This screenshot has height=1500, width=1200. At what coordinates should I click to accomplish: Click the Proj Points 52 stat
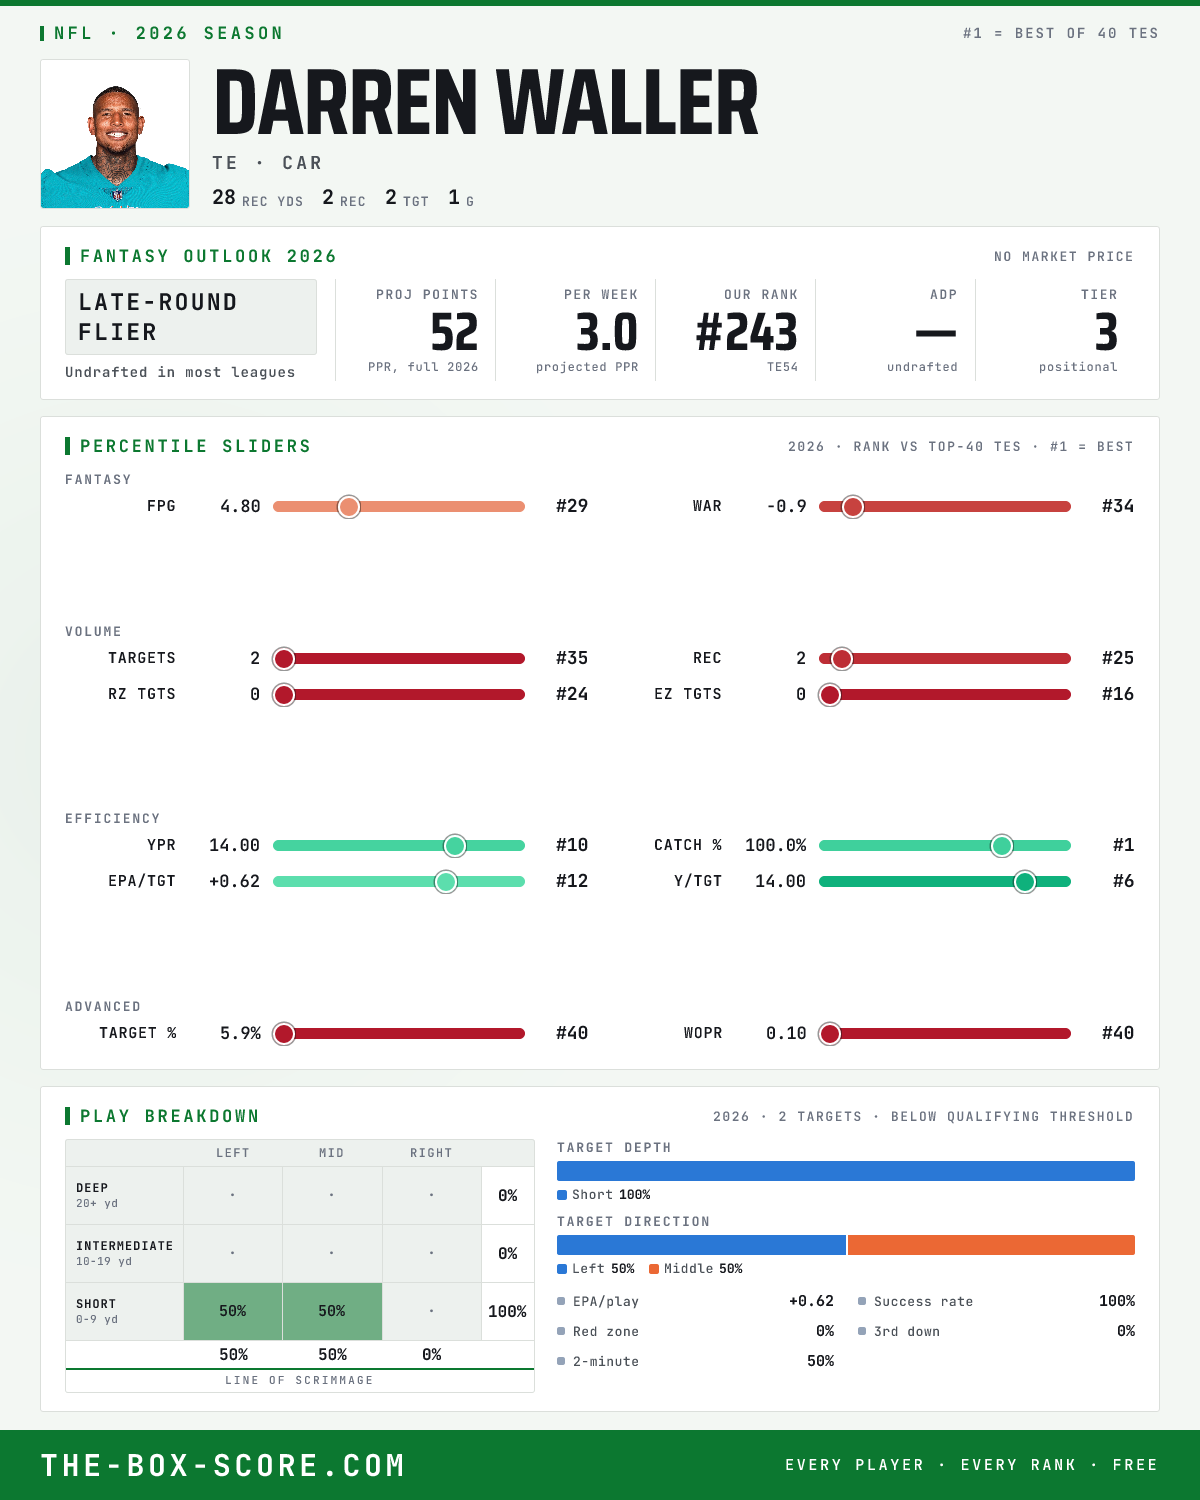[x=454, y=333]
